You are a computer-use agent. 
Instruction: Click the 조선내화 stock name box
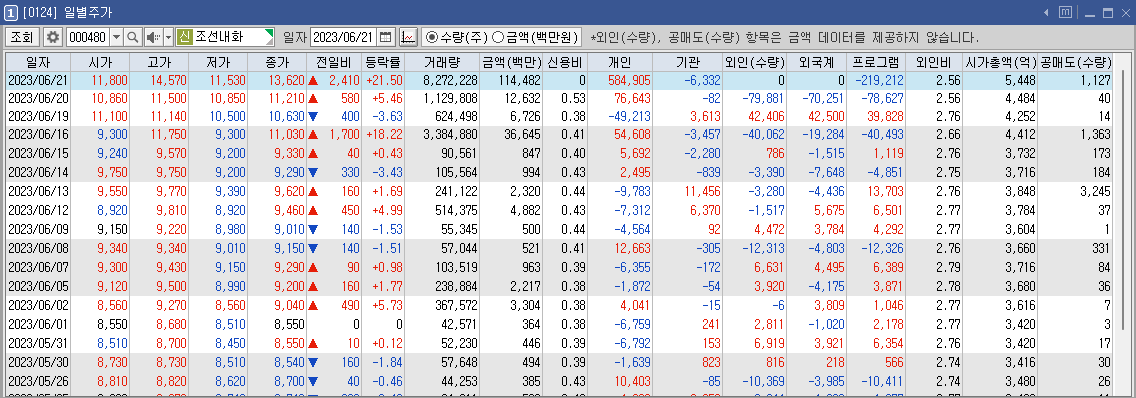[x=233, y=37]
